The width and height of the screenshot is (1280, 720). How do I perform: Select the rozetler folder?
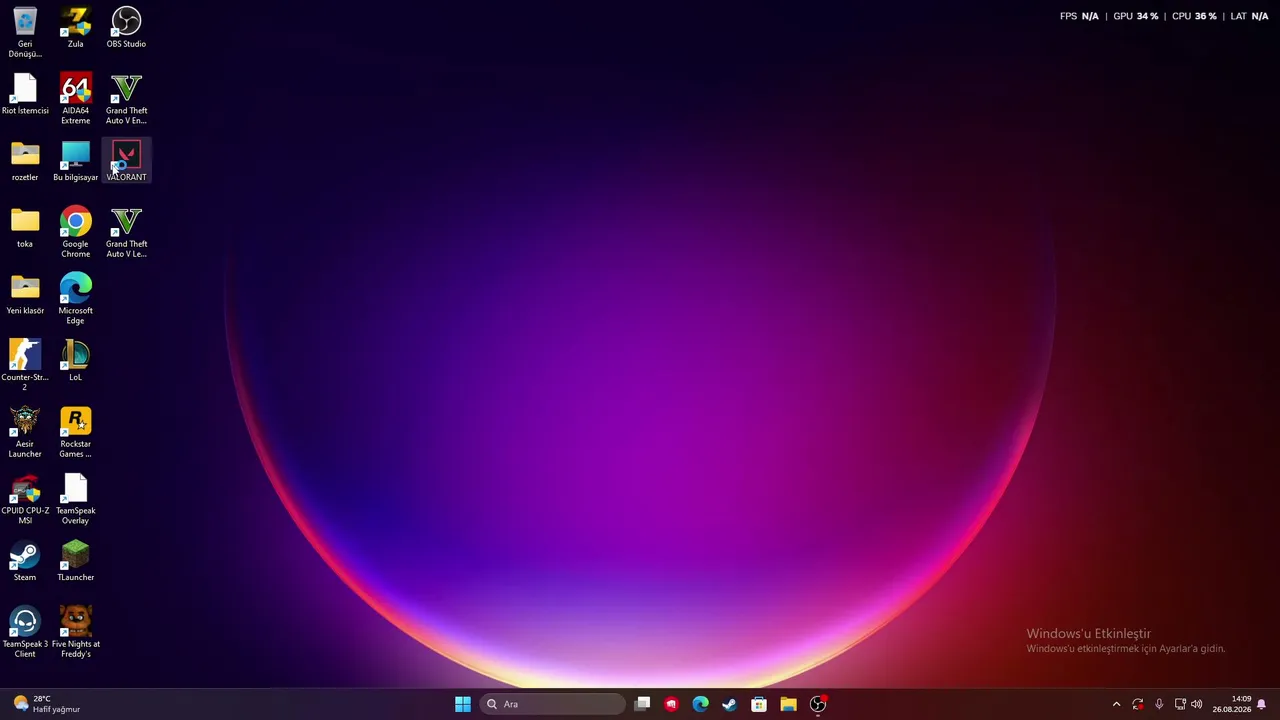click(25, 161)
